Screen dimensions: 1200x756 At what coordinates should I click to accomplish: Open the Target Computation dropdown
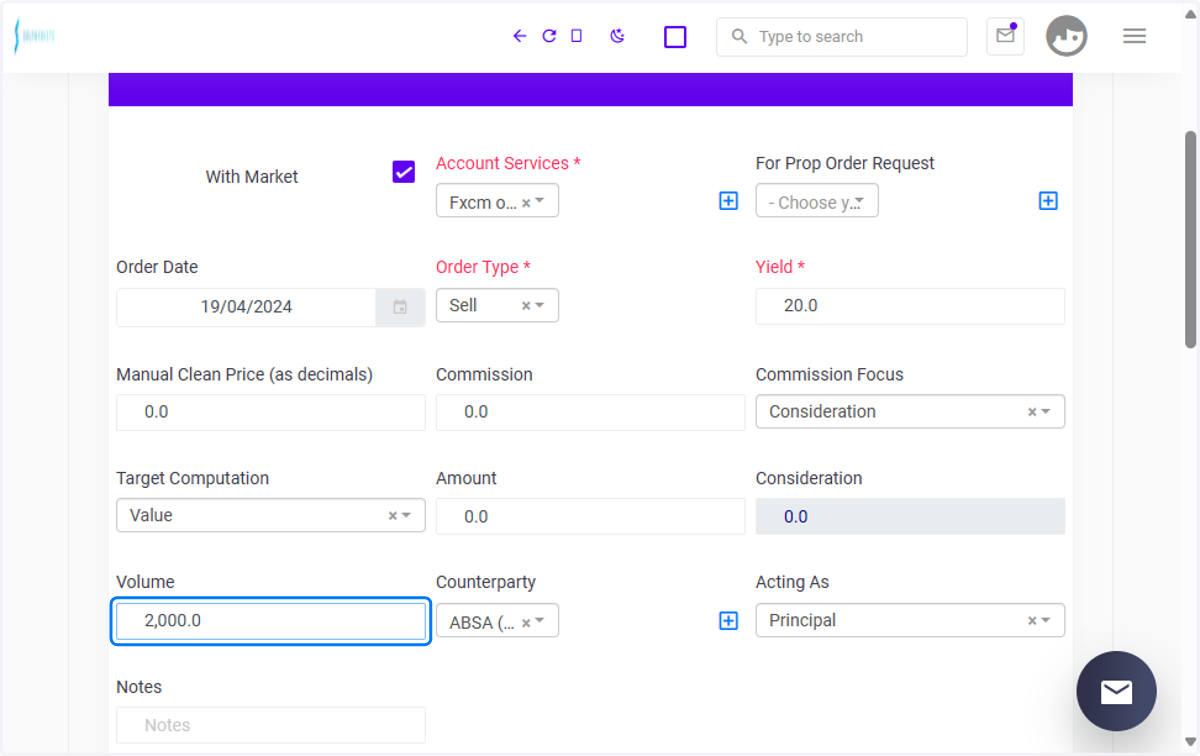pos(271,515)
